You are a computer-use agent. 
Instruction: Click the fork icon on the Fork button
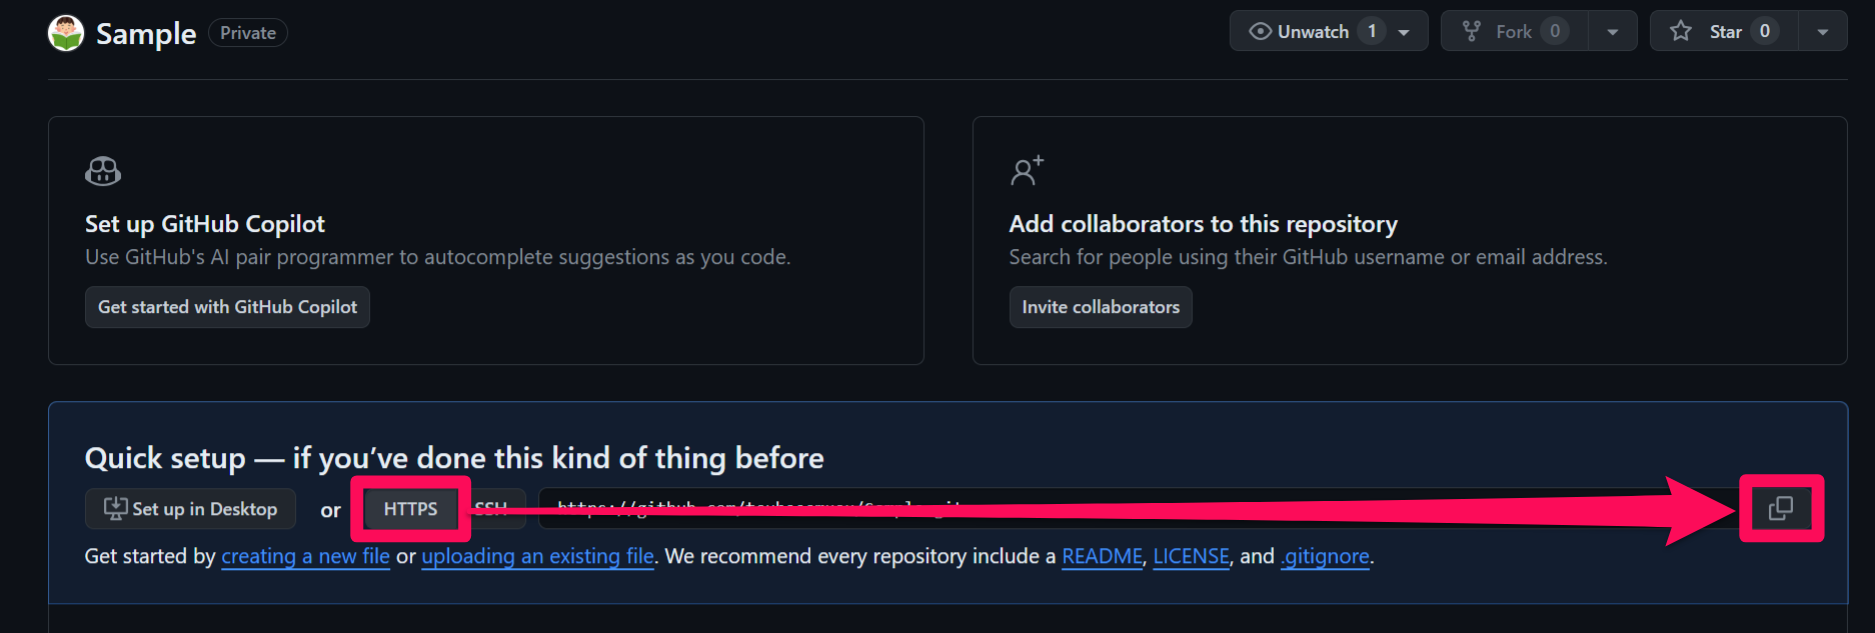coord(1471,31)
